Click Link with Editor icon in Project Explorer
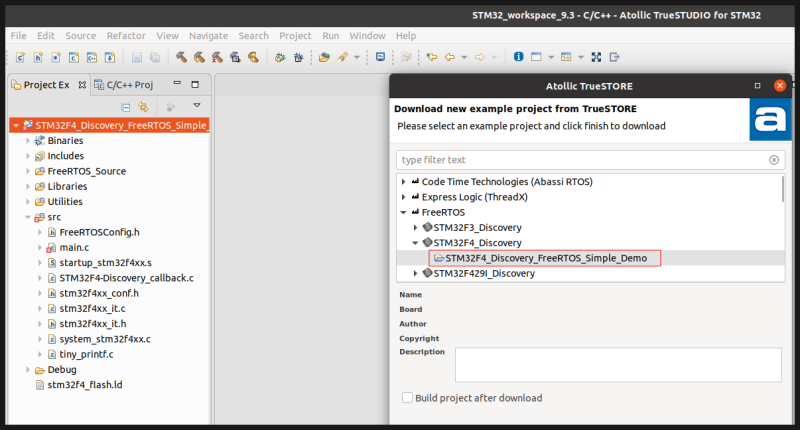 pos(143,107)
